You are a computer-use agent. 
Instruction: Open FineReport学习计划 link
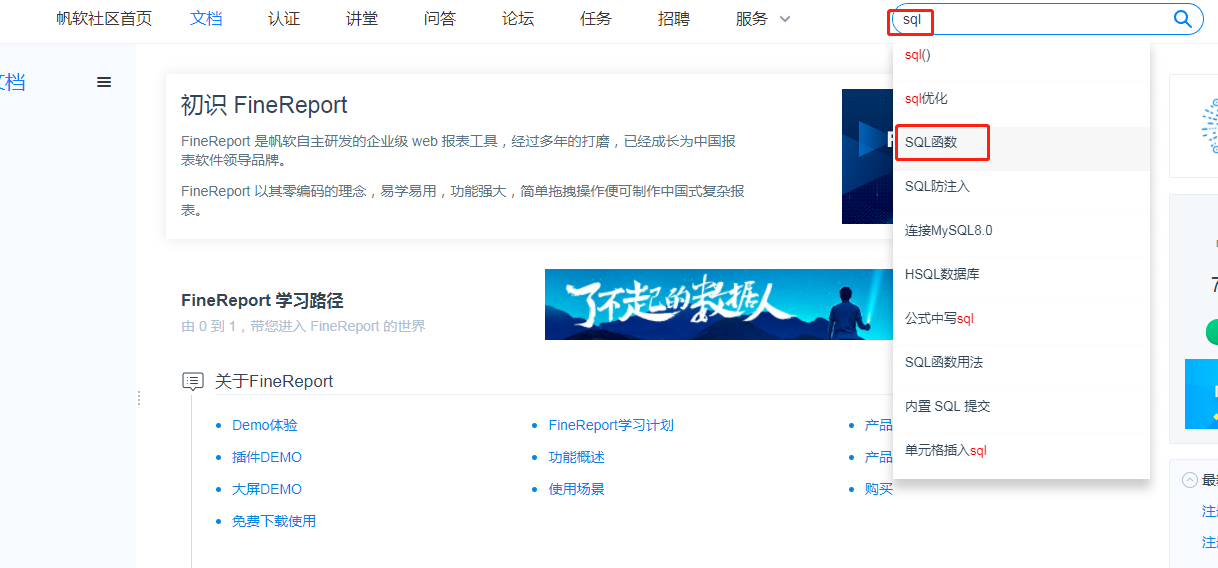click(611, 425)
